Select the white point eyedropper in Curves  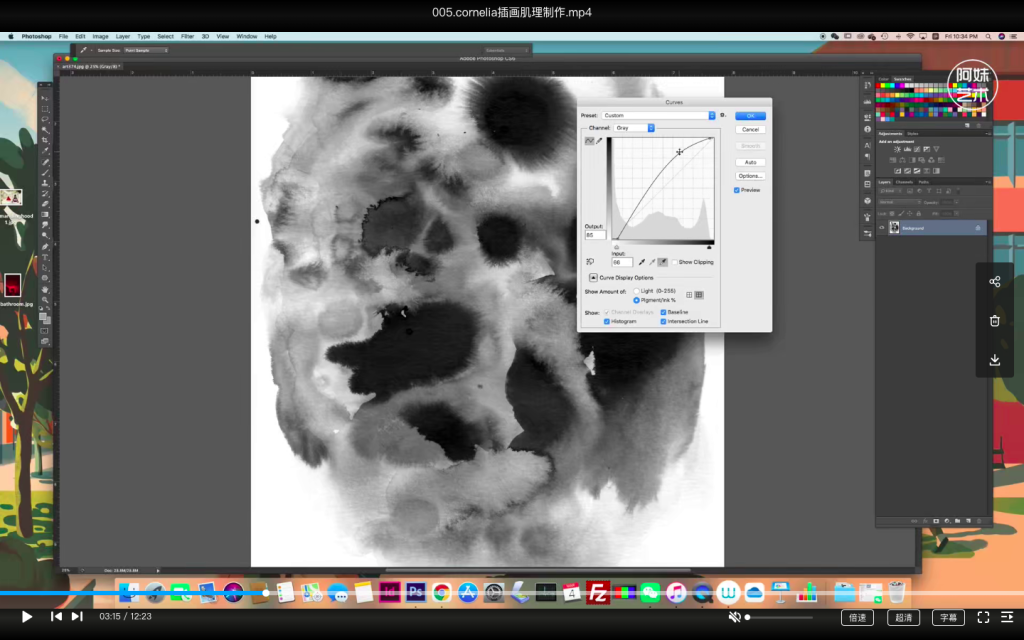[x=662, y=262]
